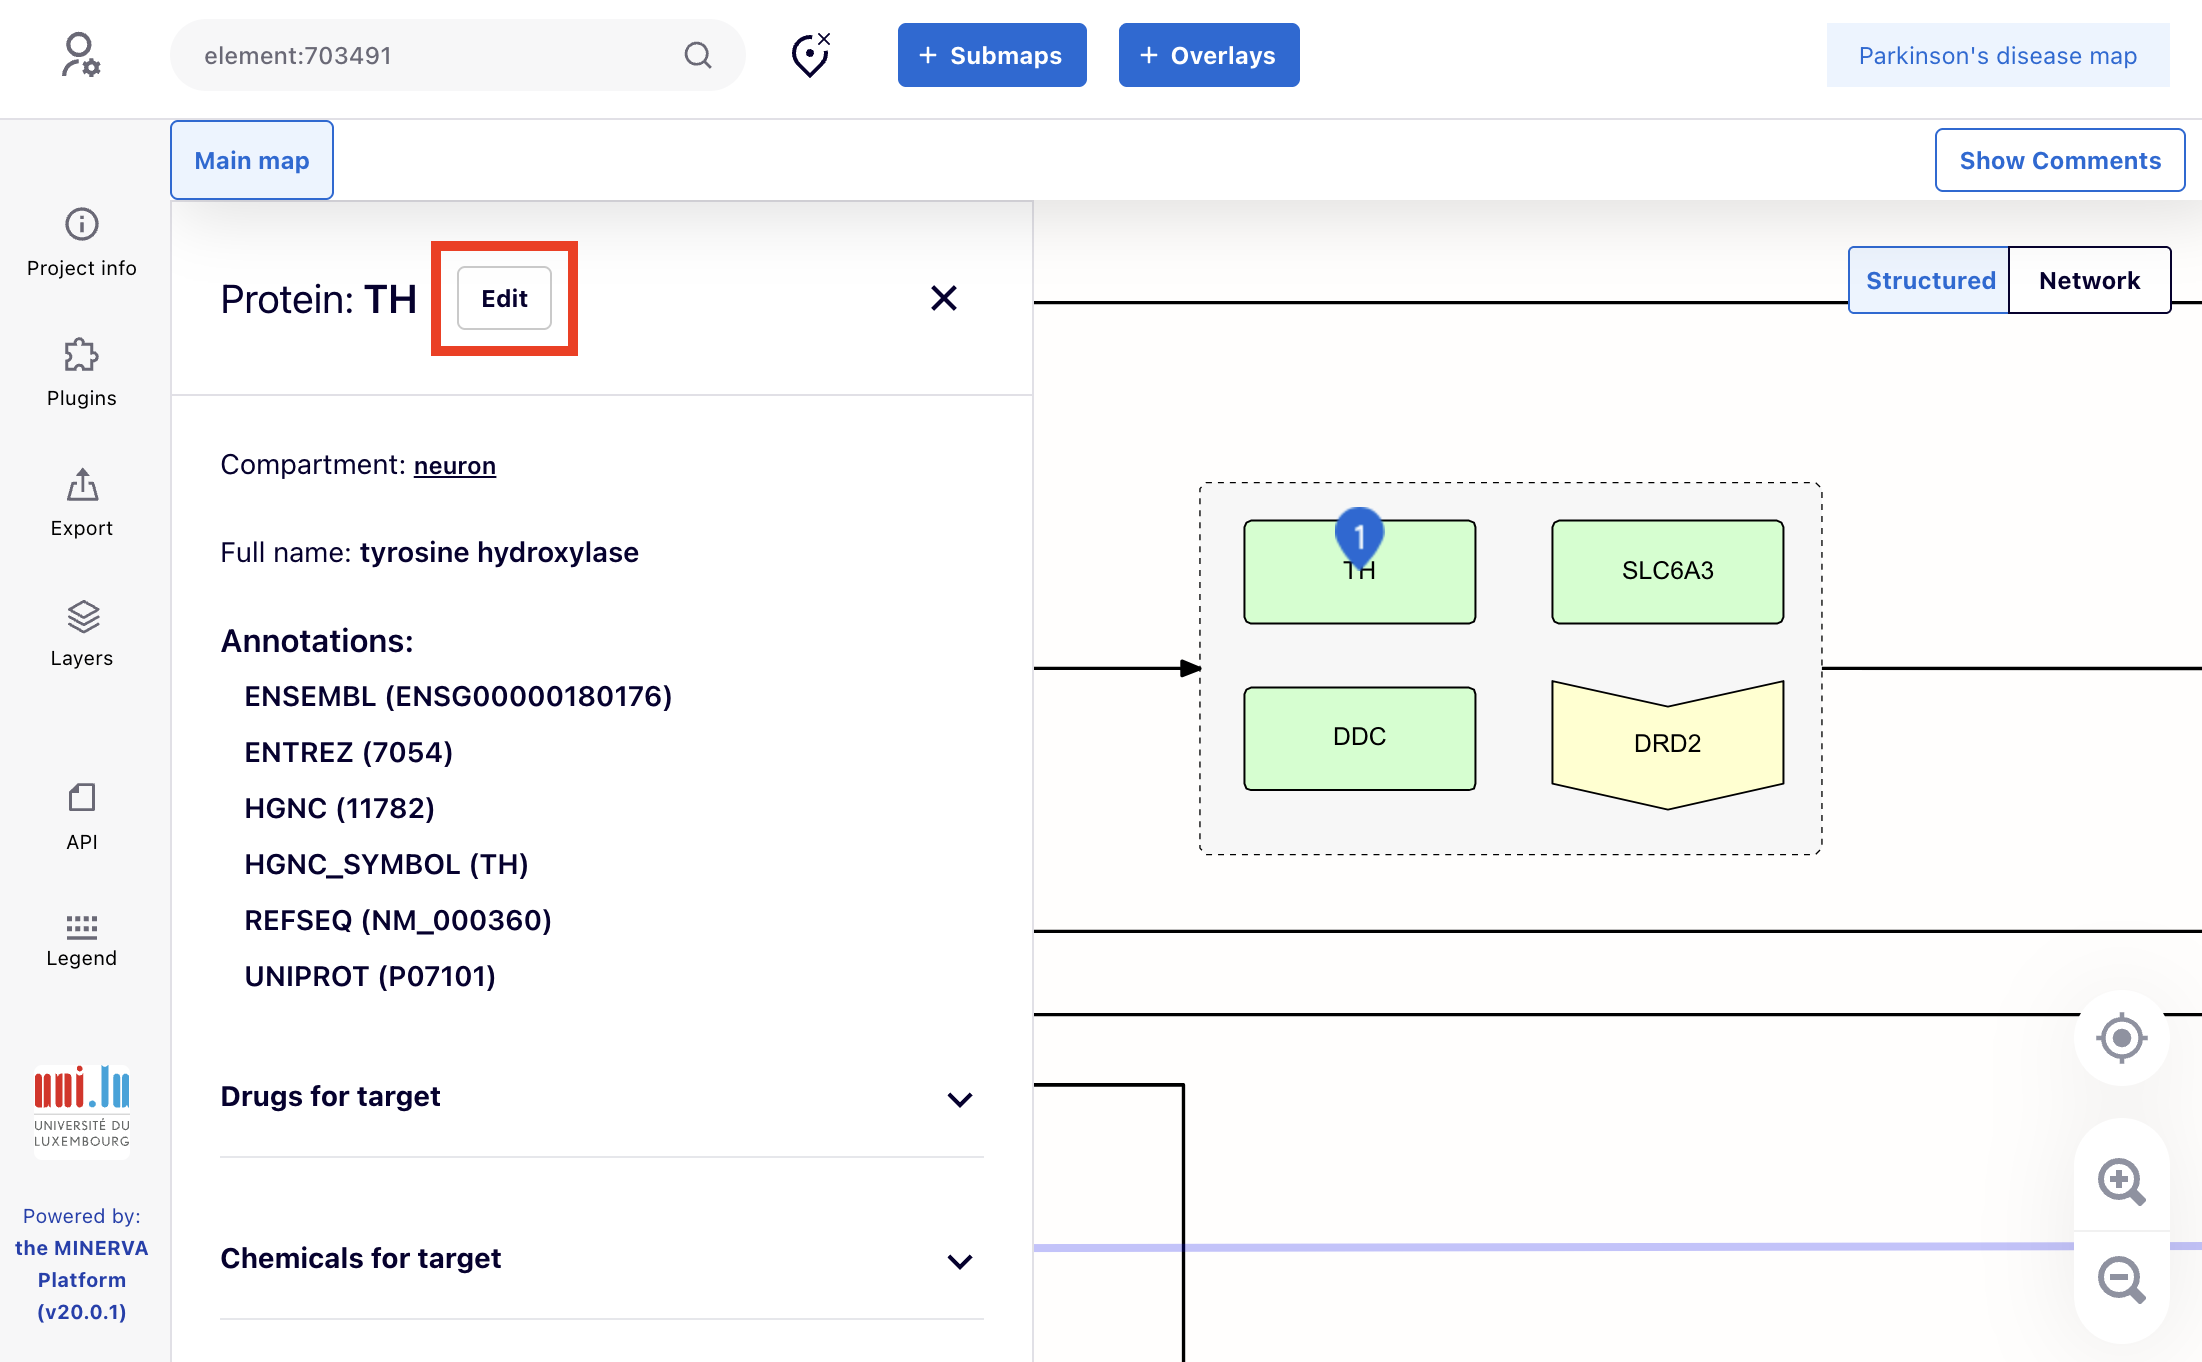Clear map pins with pin icon
2202x1362 pixels.
tap(811, 55)
